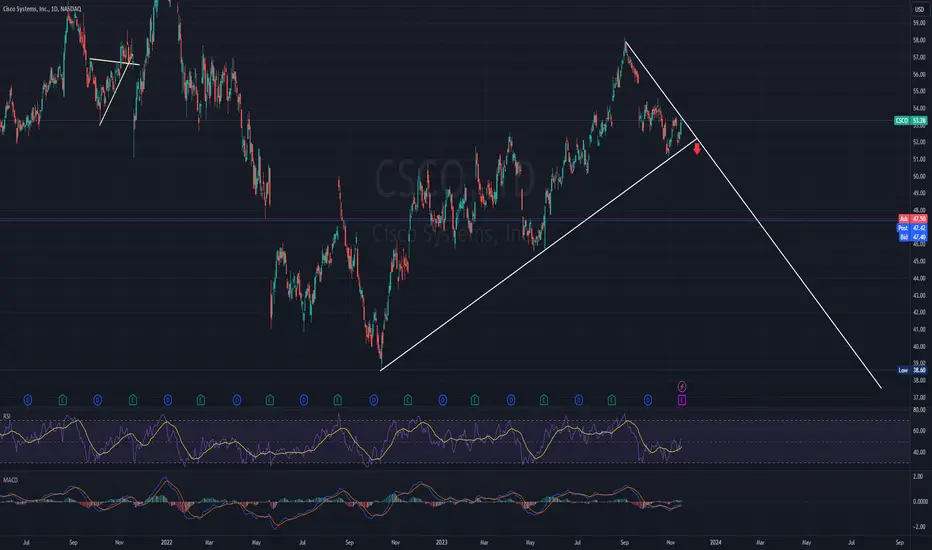
Task: Select the dividend marker at July 2023
Action: point(578,400)
